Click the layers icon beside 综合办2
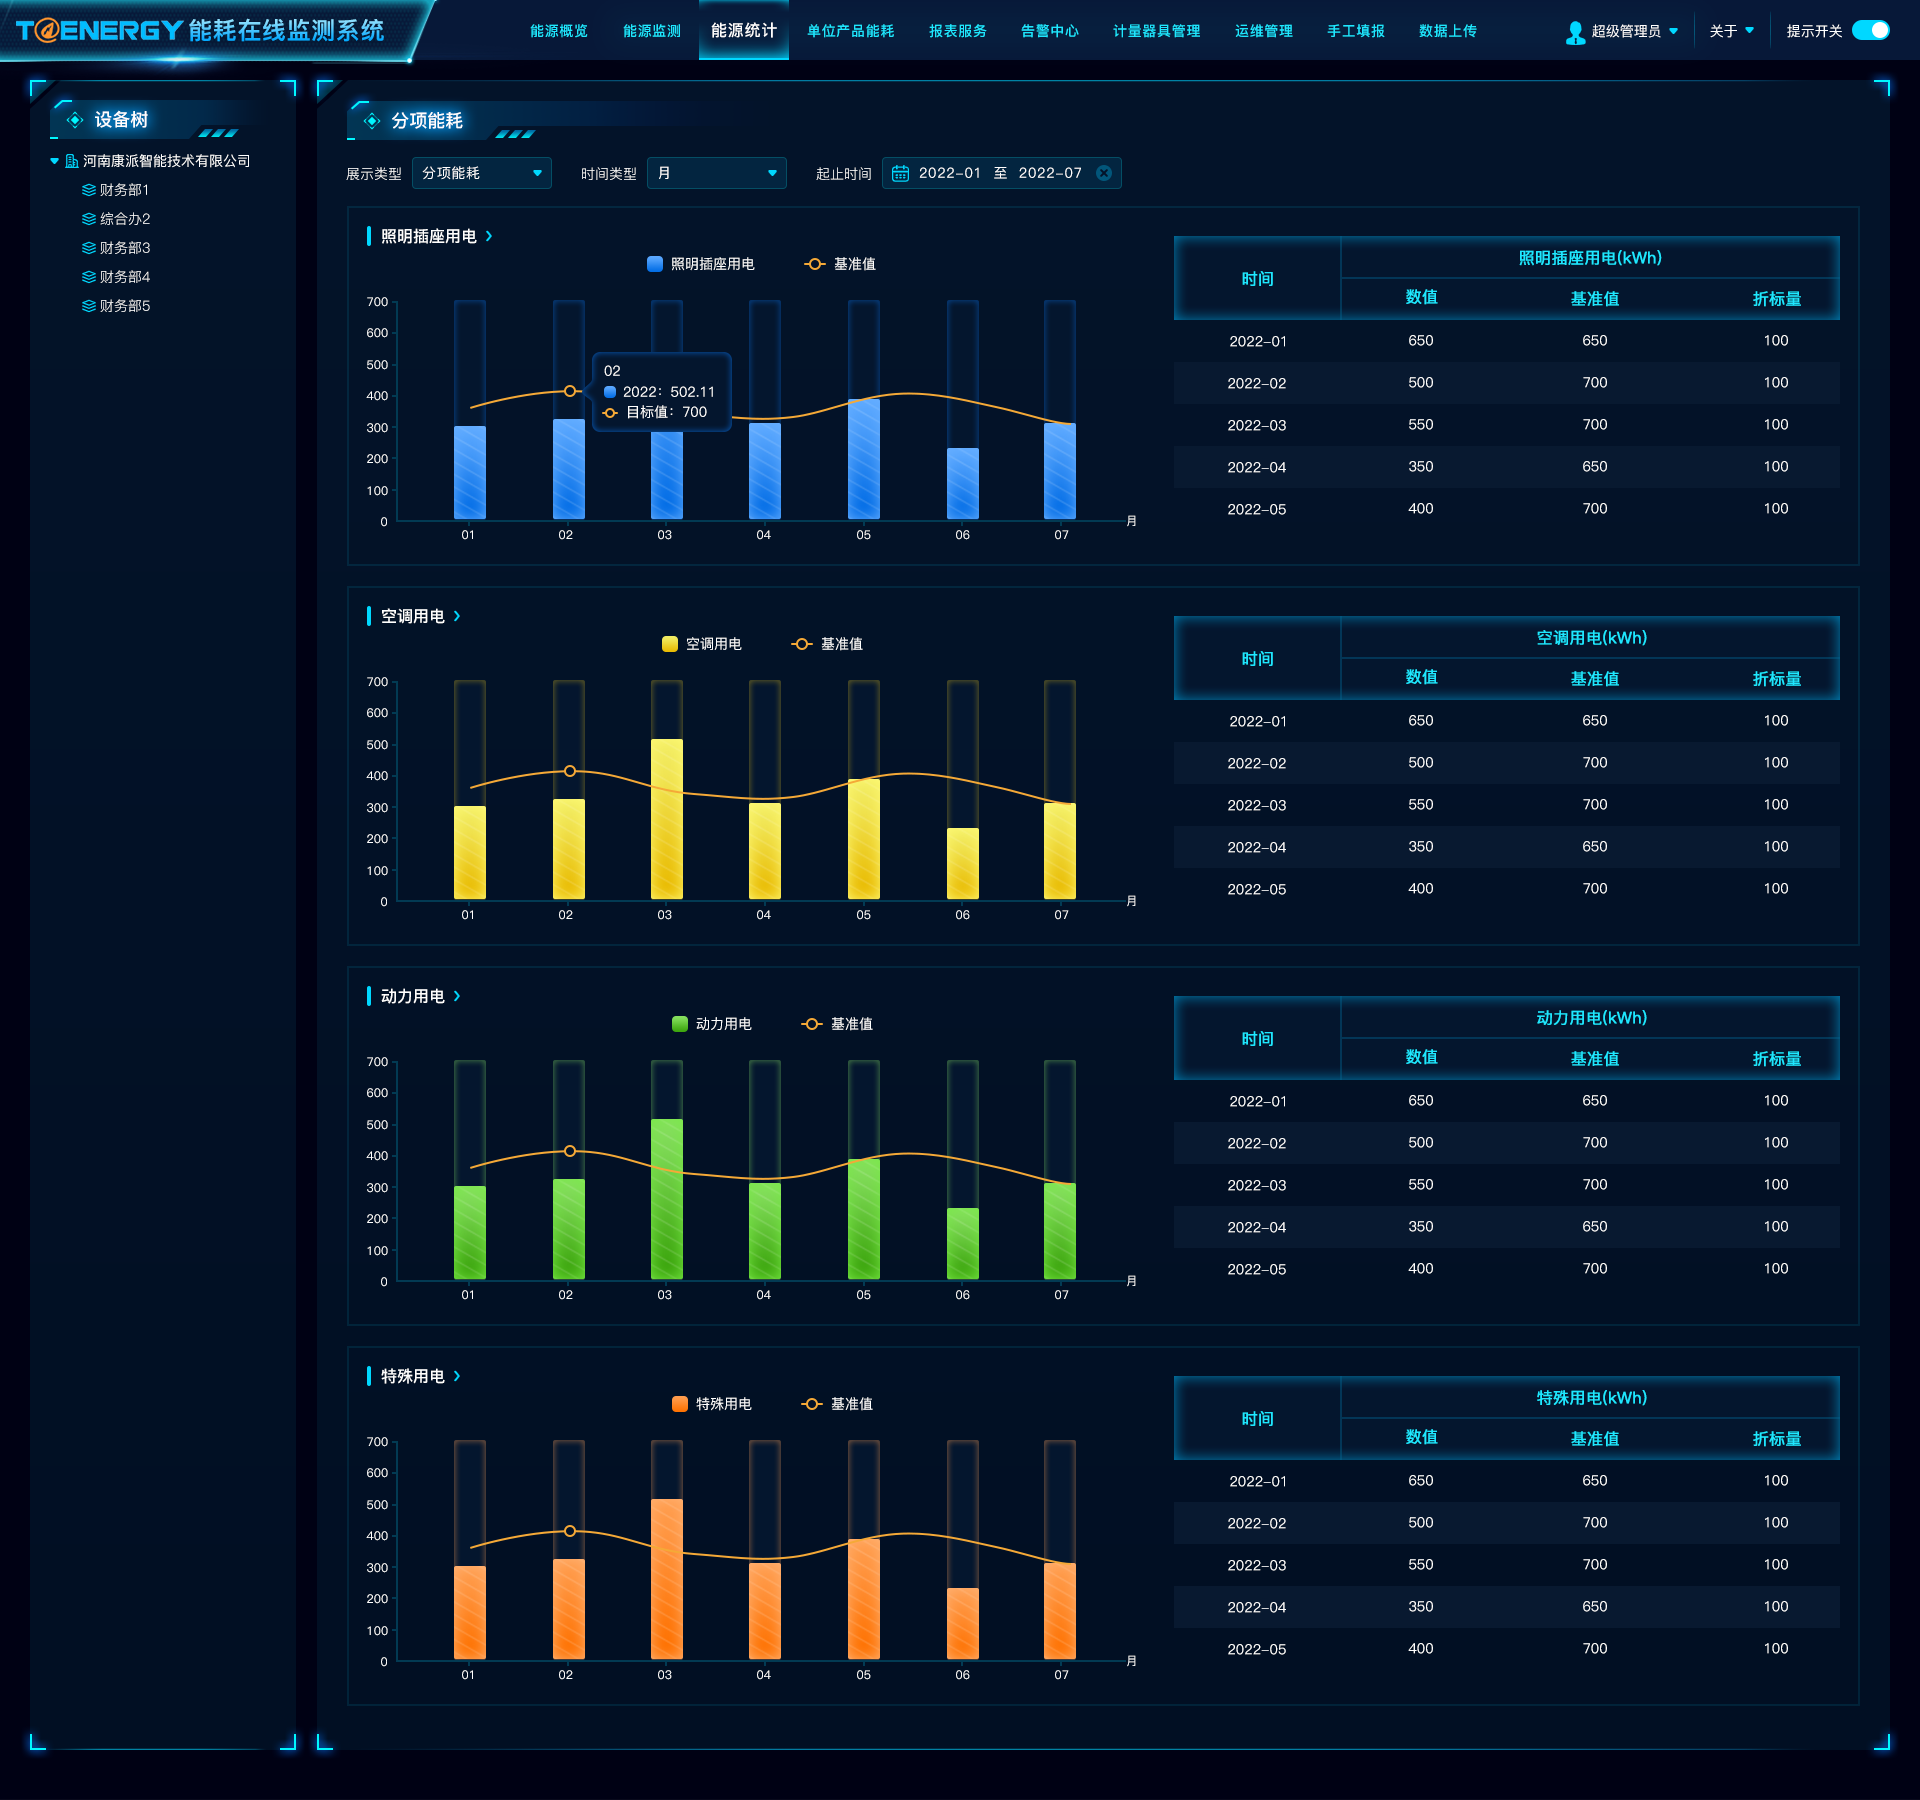The height and width of the screenshot is (1800, 1920). tap(89, 219)
